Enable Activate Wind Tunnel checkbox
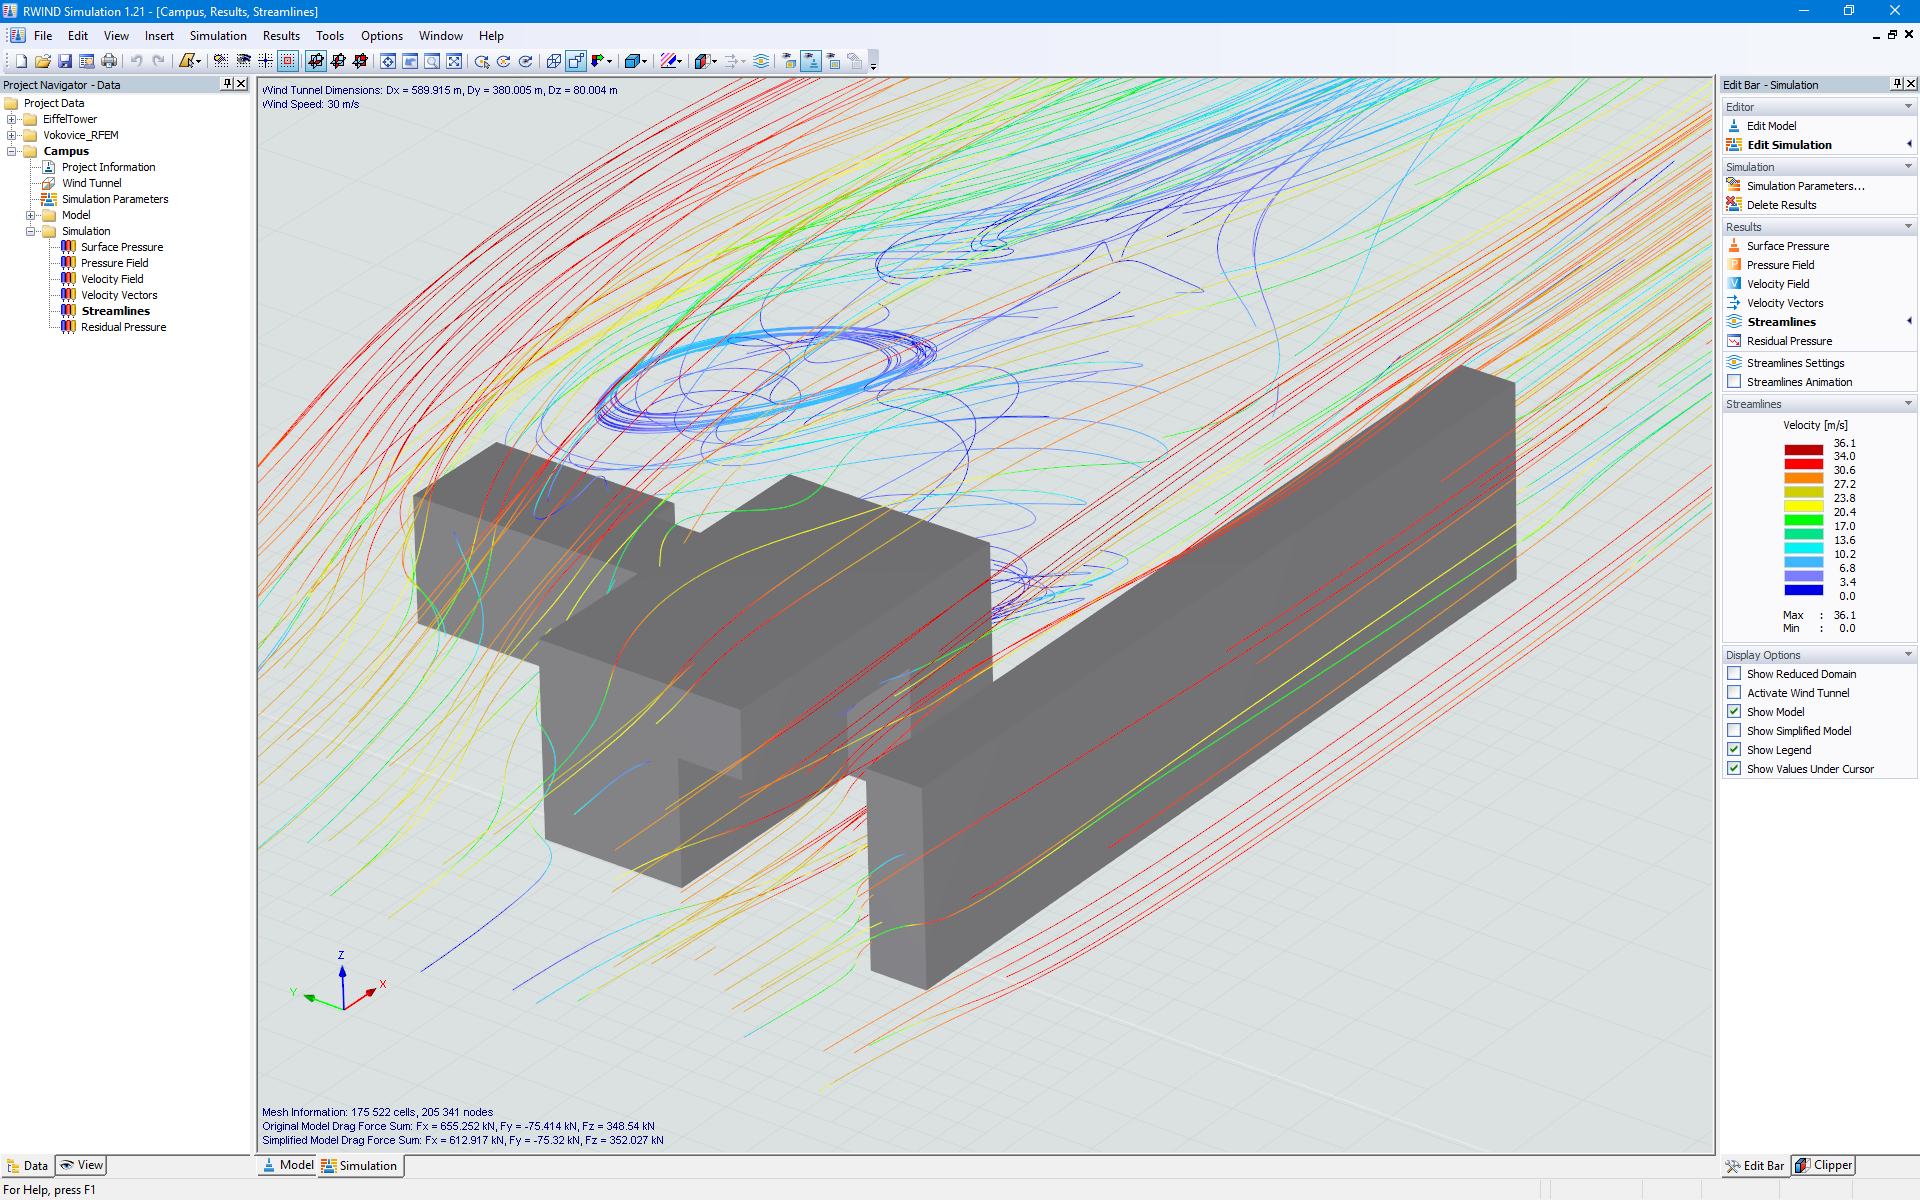The height and width of the screenshot is (1200, 1920). click(x=1733, y=693)
